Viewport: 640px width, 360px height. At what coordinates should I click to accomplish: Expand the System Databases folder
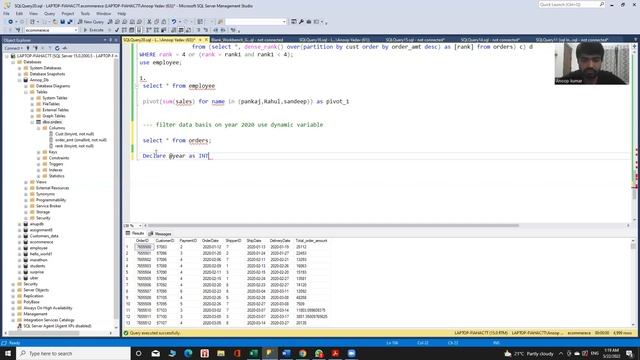(x=20, y=68)
